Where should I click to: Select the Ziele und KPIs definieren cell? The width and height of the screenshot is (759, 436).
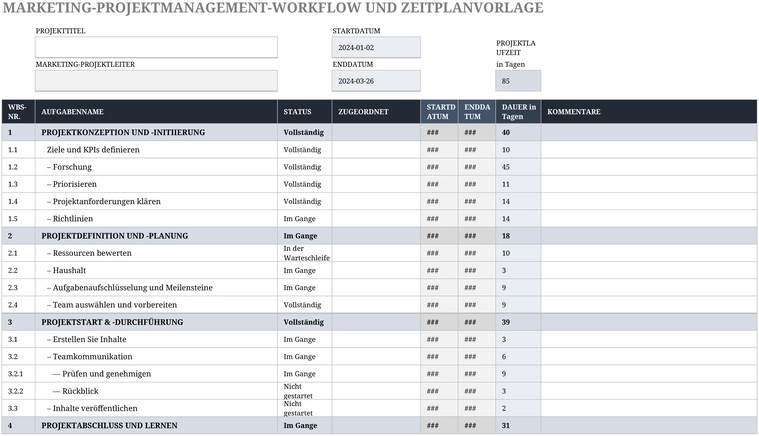(156, 150)
